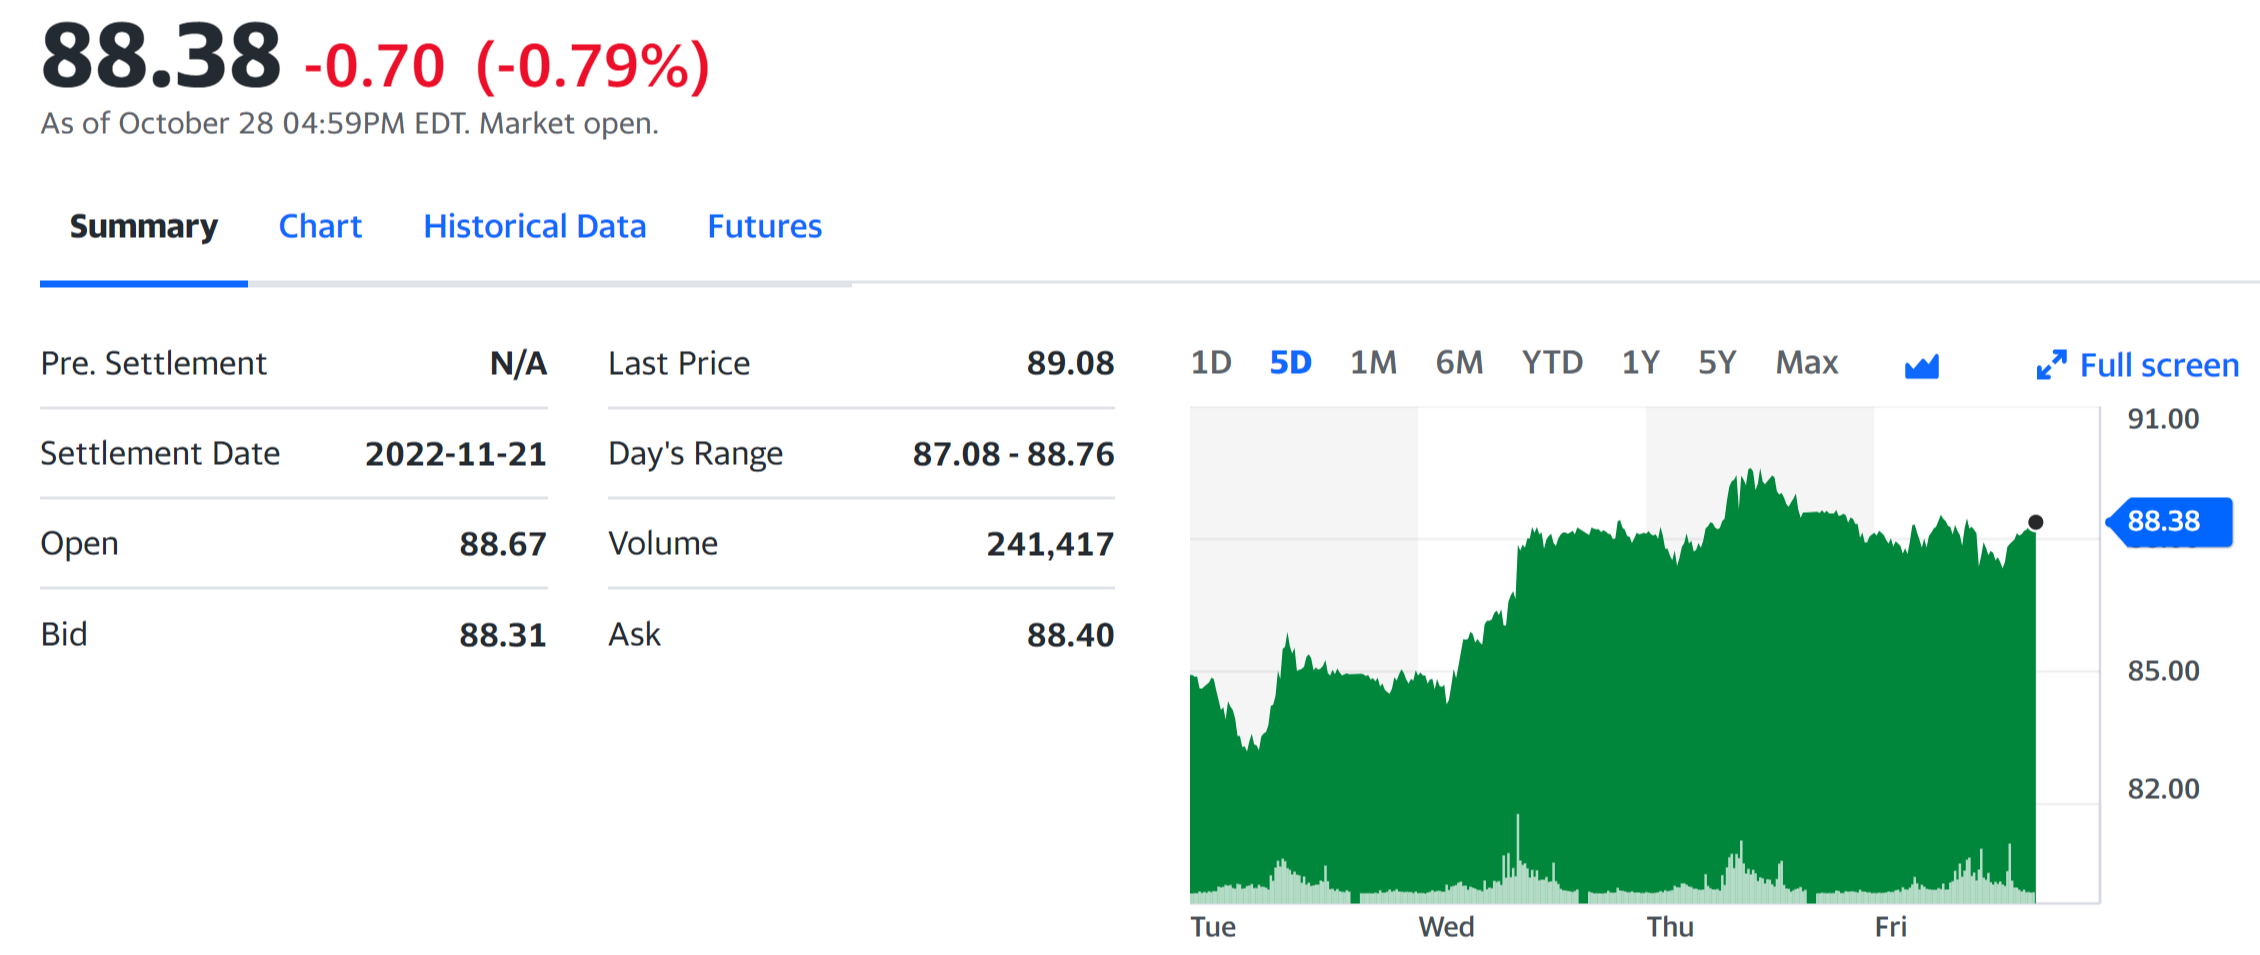The height and width of the screenshot is (955, 2260).
Task: Set chart range to 1Y
Action: [x=1641, y=363]
